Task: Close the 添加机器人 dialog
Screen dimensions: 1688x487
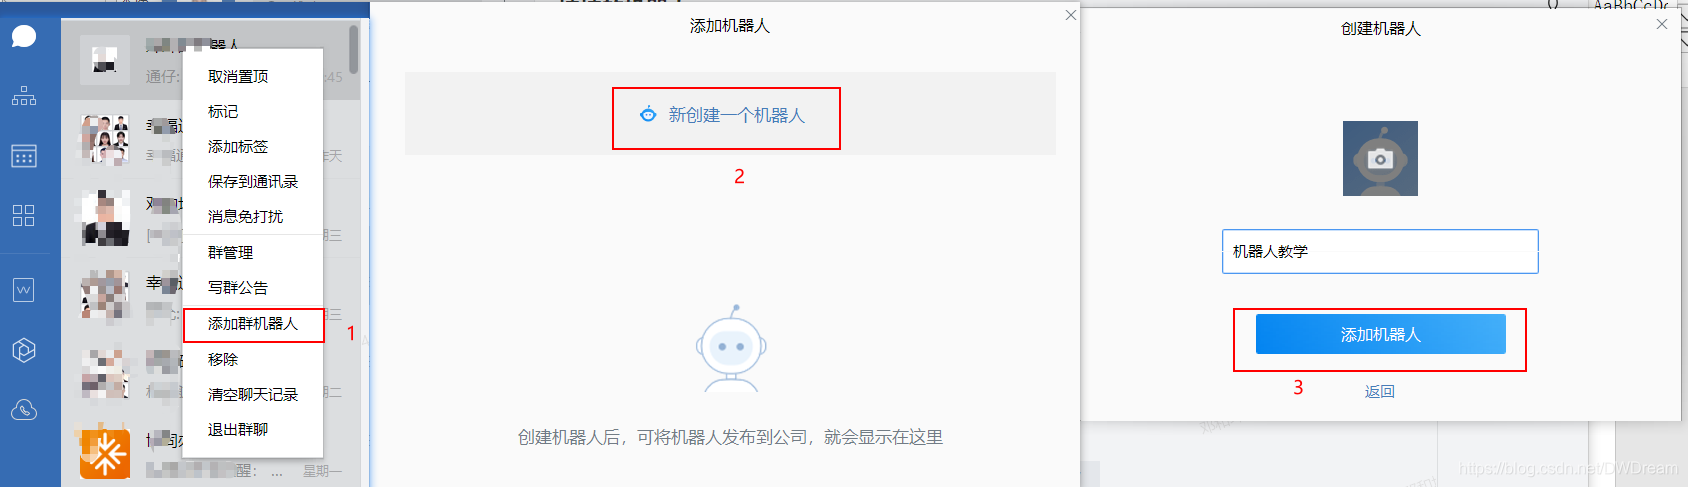Action: click(1071, 15)
